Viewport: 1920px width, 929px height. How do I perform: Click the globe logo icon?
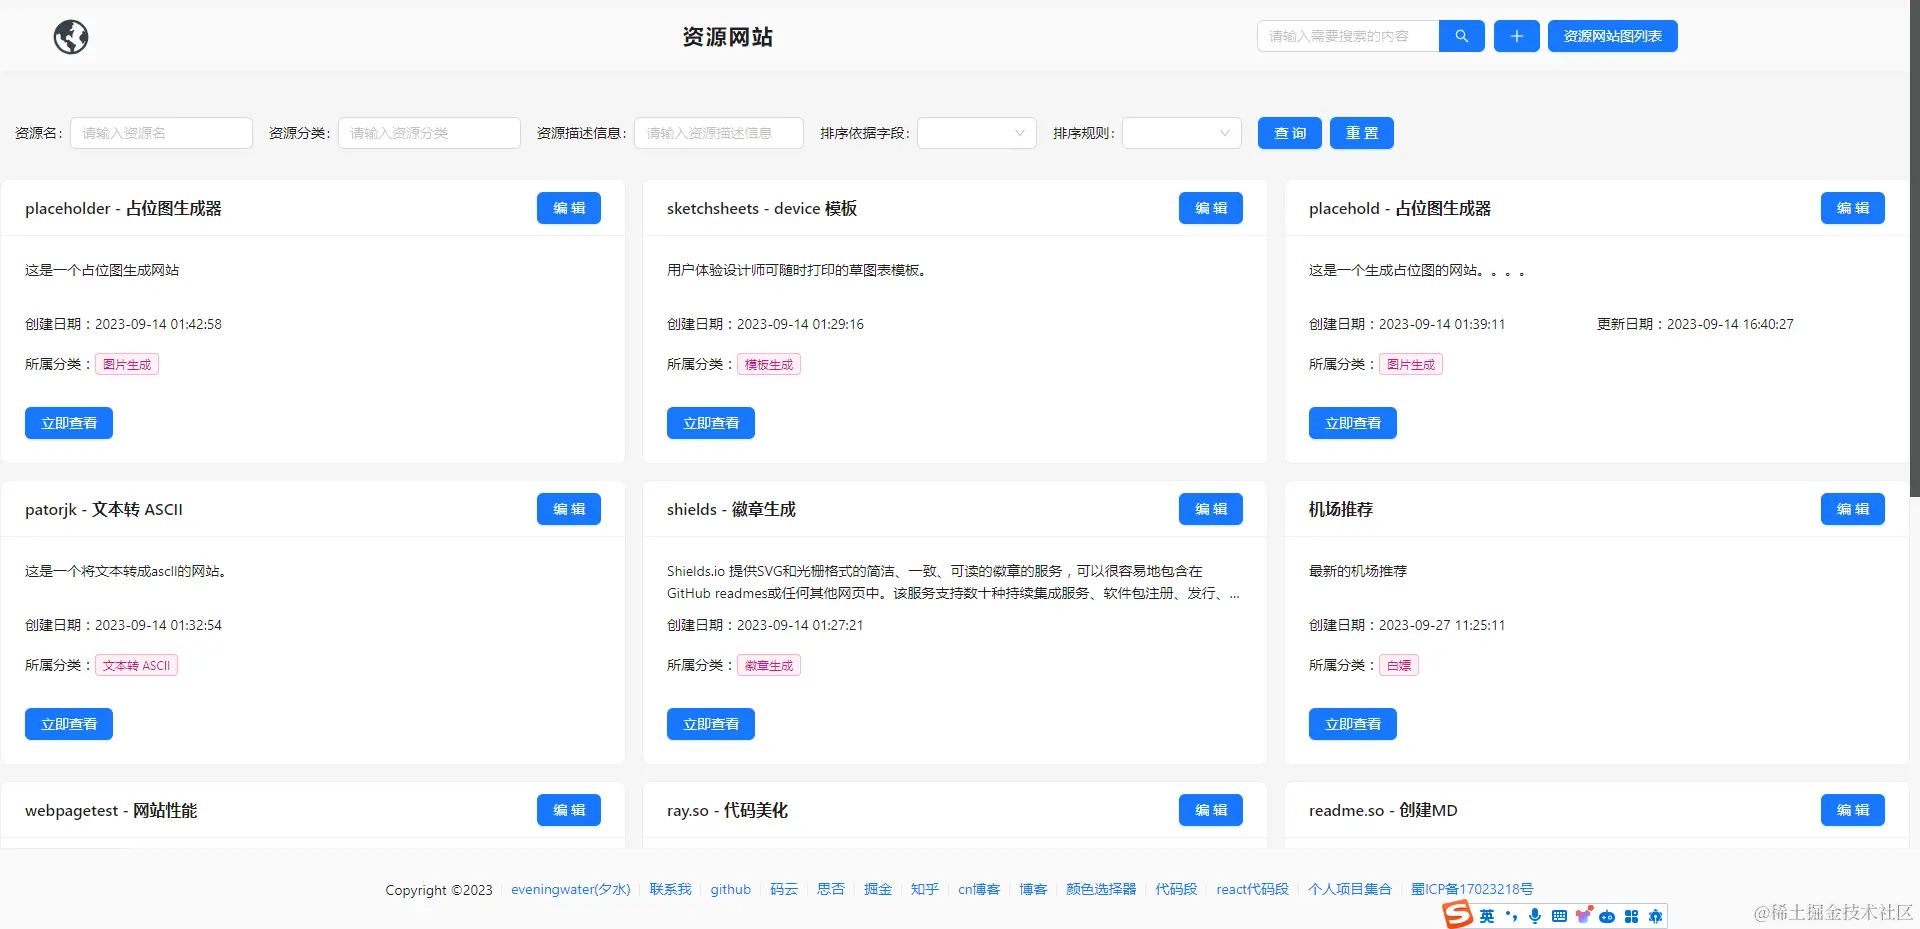(x=71, y=37)
